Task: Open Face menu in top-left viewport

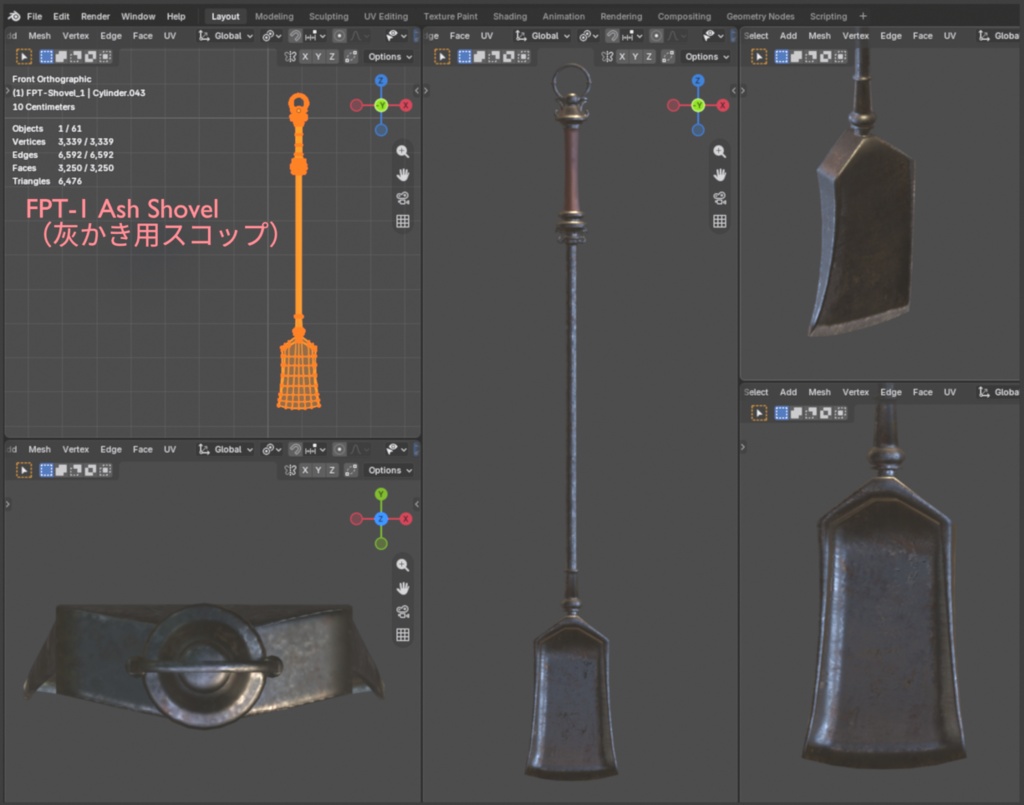Action: click(142, 36)
